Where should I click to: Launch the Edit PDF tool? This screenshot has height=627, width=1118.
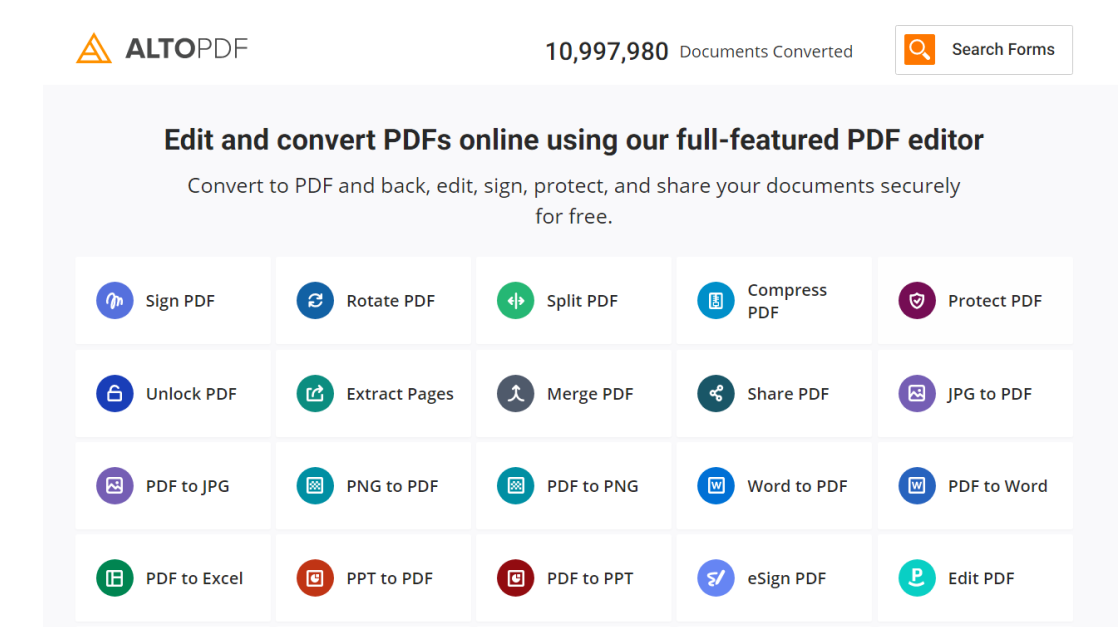click(975, 578)
